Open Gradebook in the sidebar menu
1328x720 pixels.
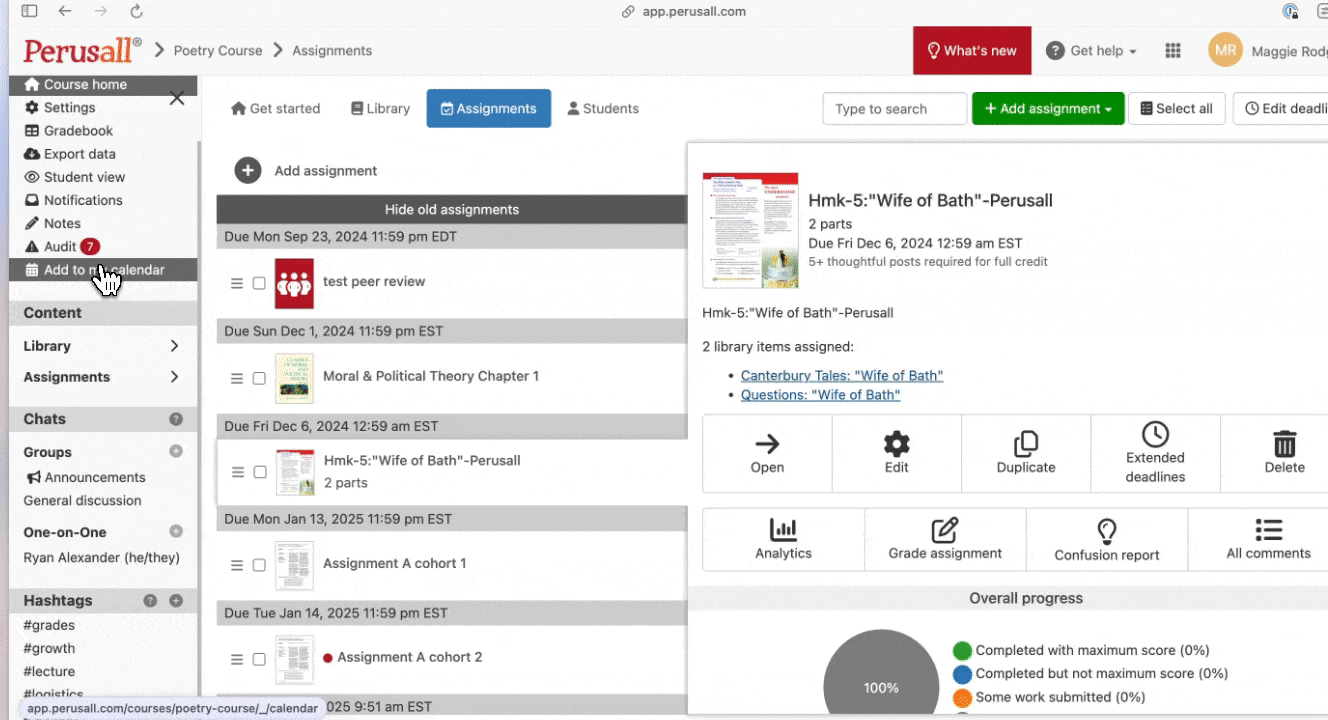(x=78, y=131)
